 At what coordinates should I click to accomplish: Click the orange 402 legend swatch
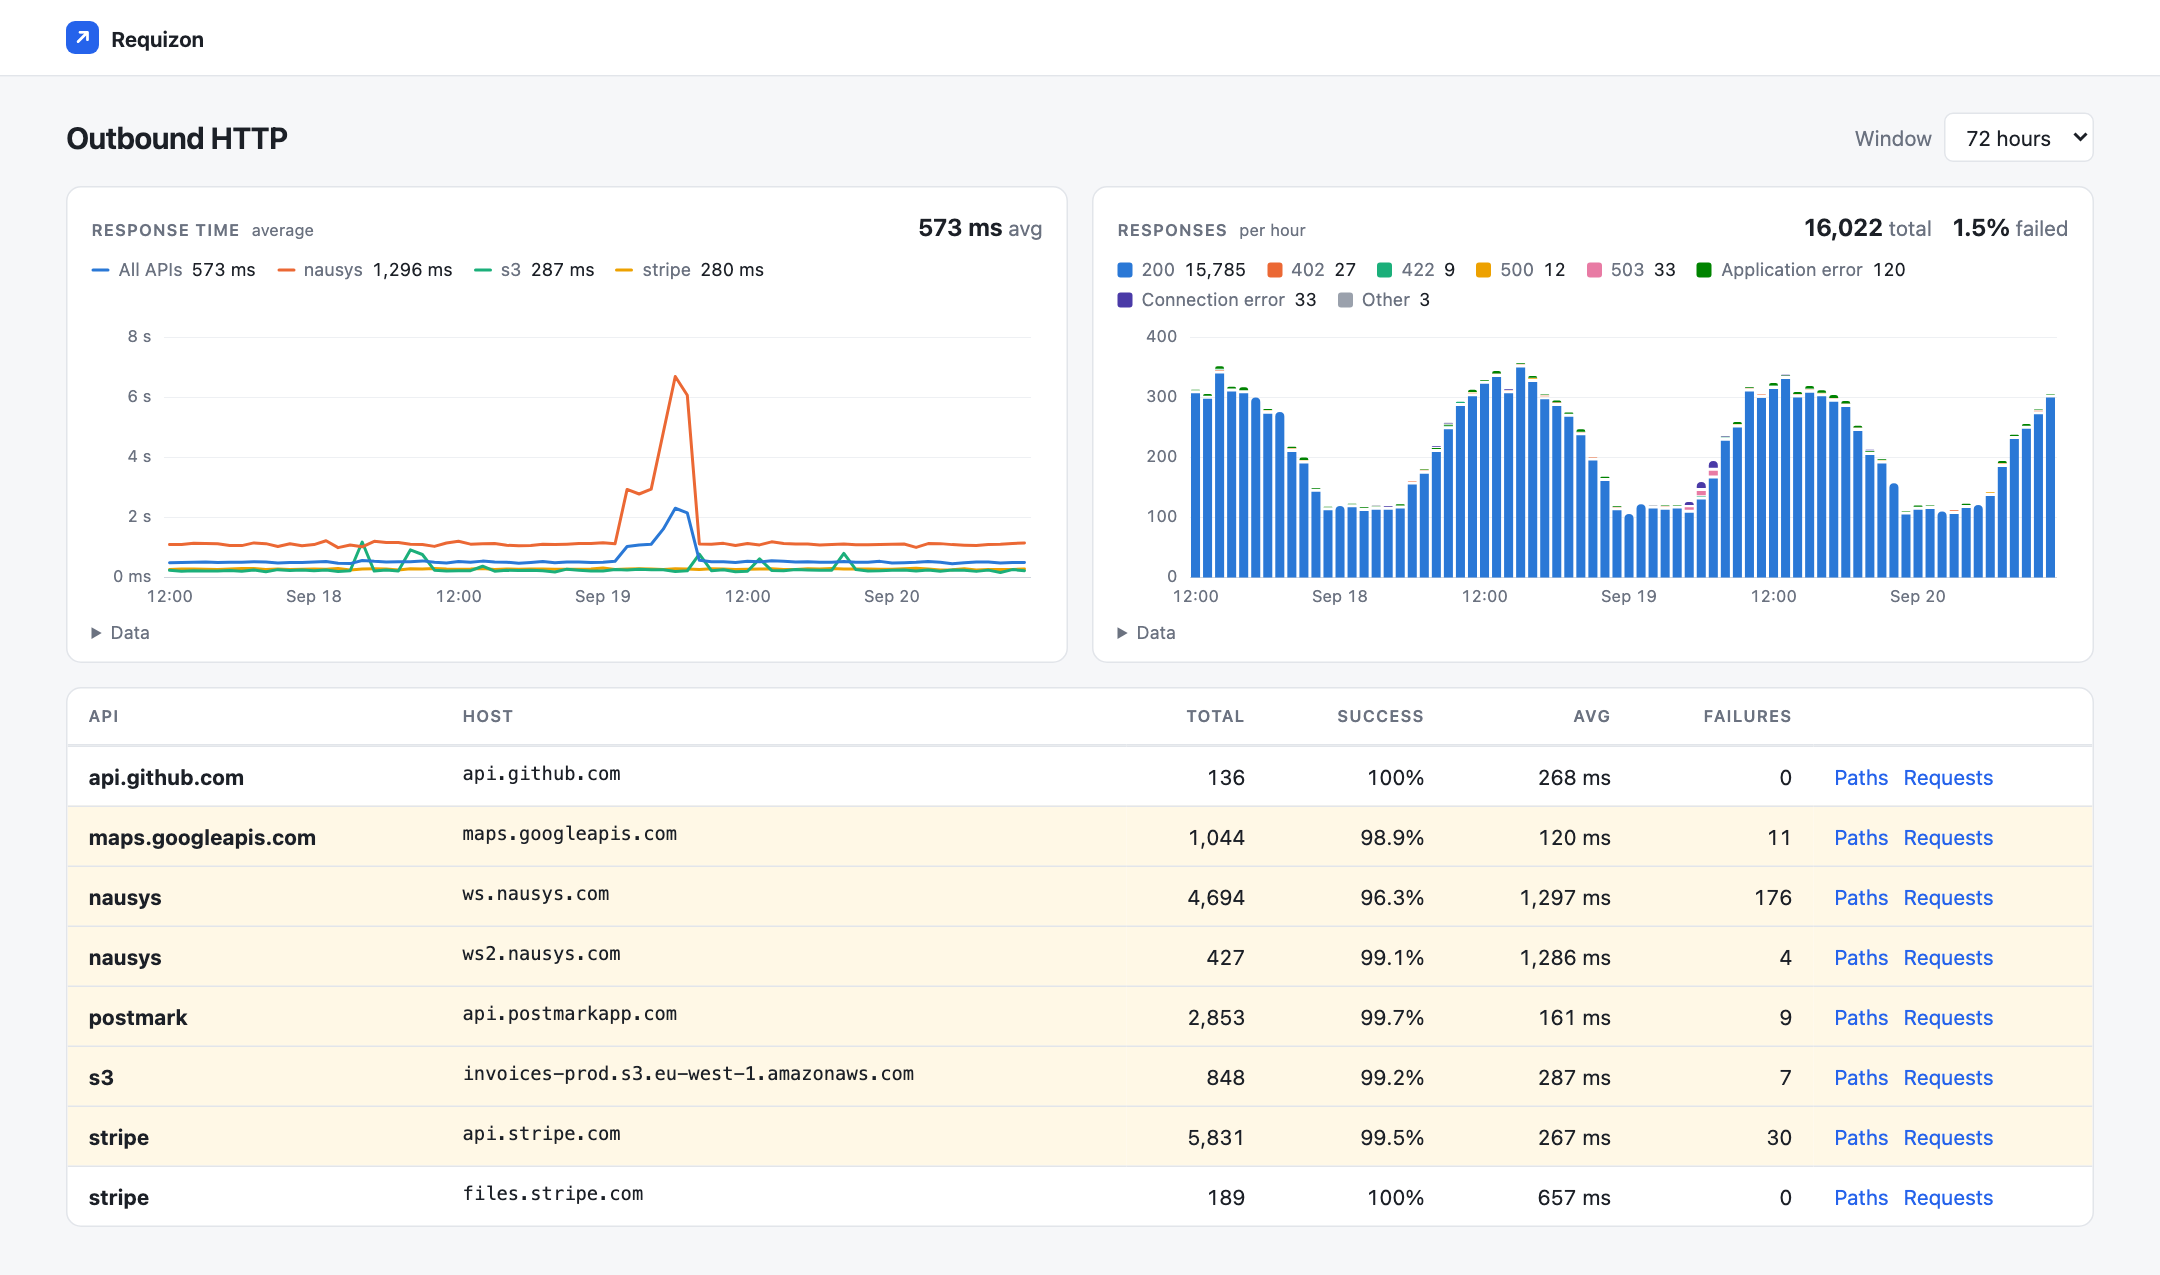[1275, 270]
